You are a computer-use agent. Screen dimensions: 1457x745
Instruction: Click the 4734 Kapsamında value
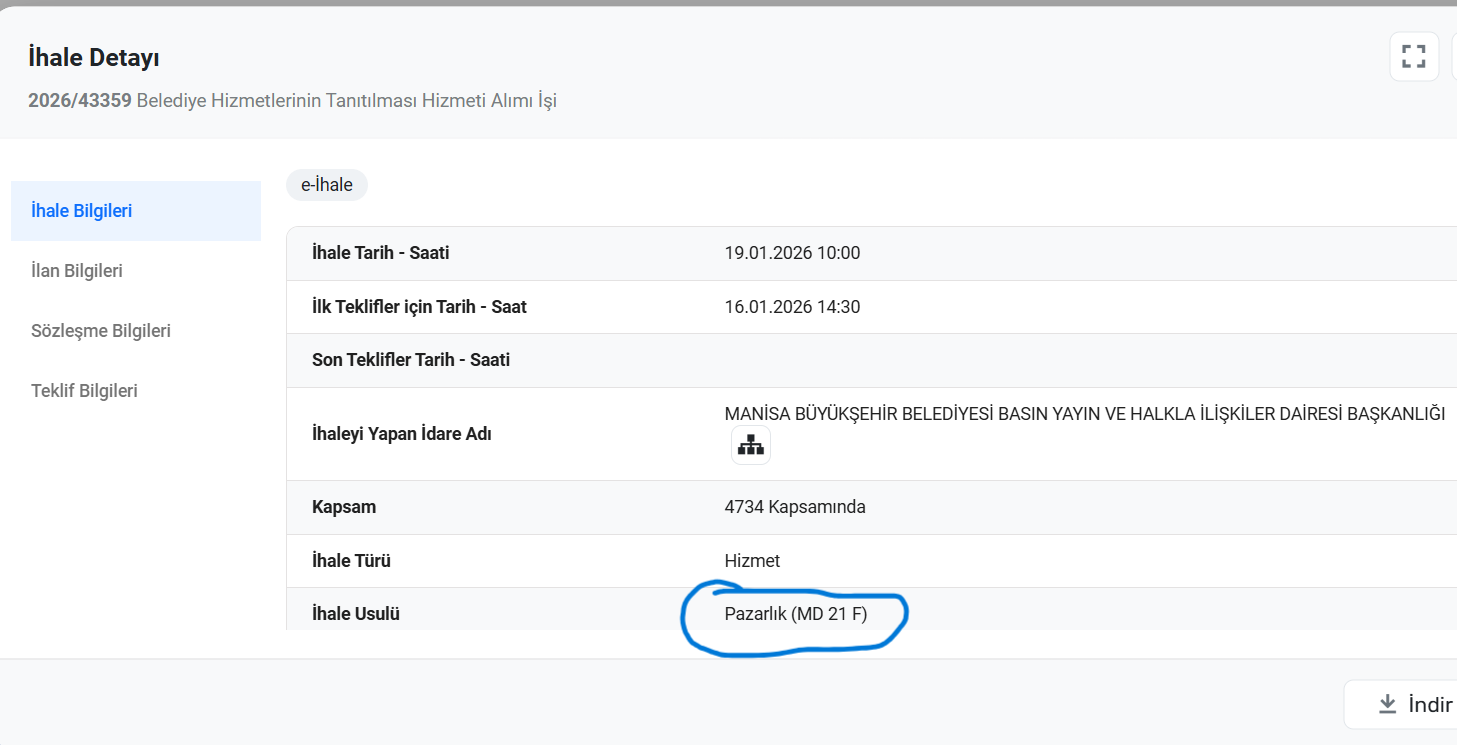coord(795,507)
